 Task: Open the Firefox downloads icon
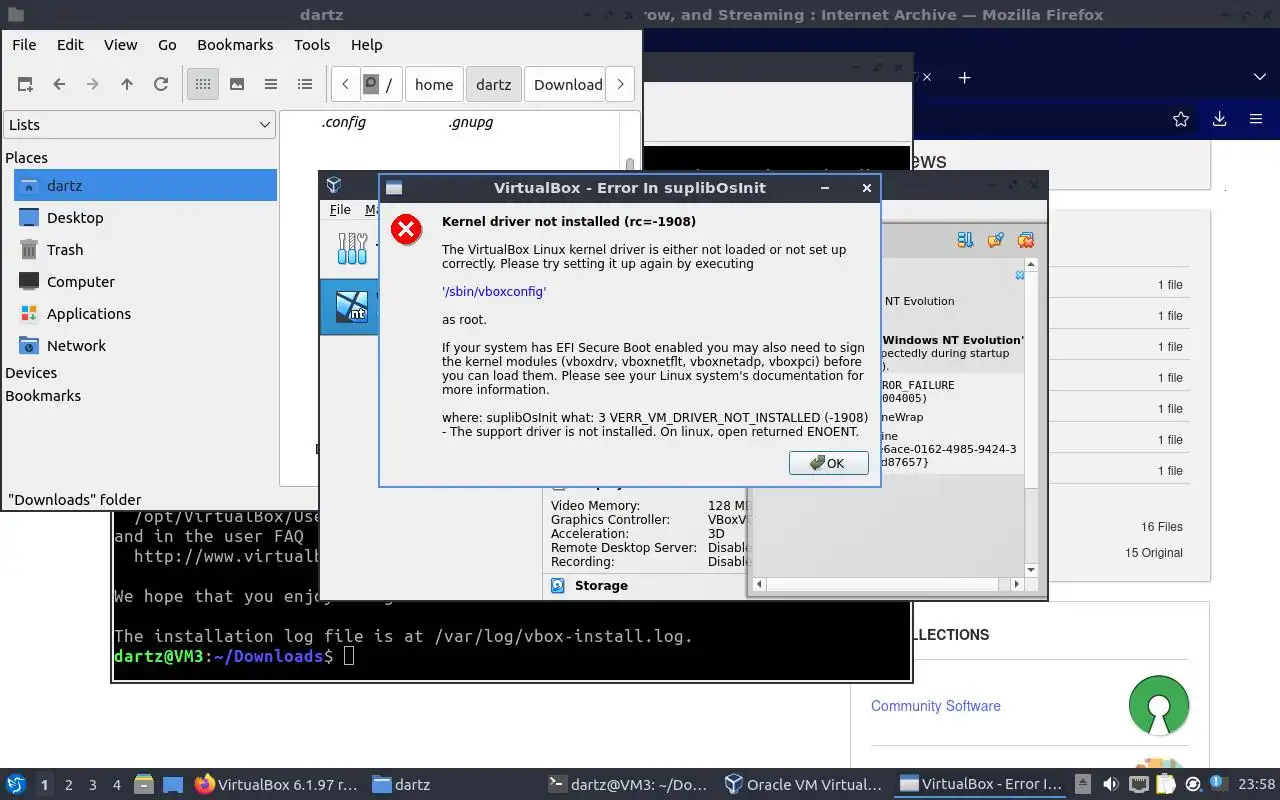(1219, 119)
